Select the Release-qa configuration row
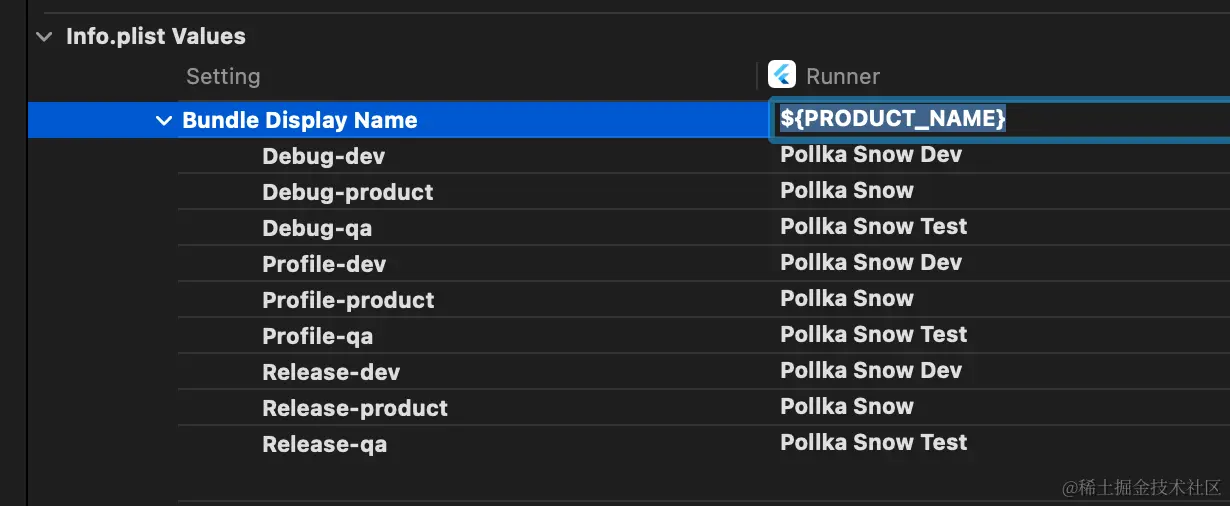 [324, 445]
